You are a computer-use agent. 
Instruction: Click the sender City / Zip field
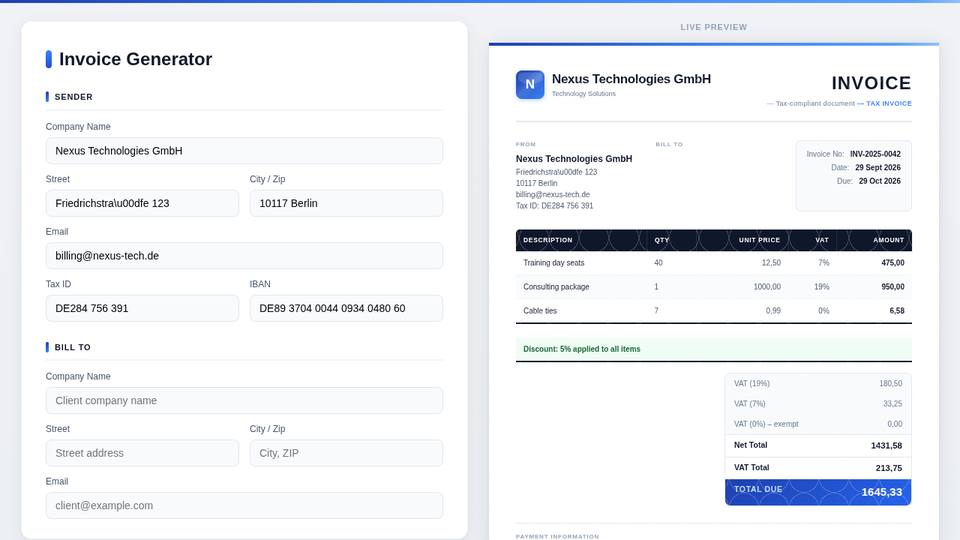346,203
